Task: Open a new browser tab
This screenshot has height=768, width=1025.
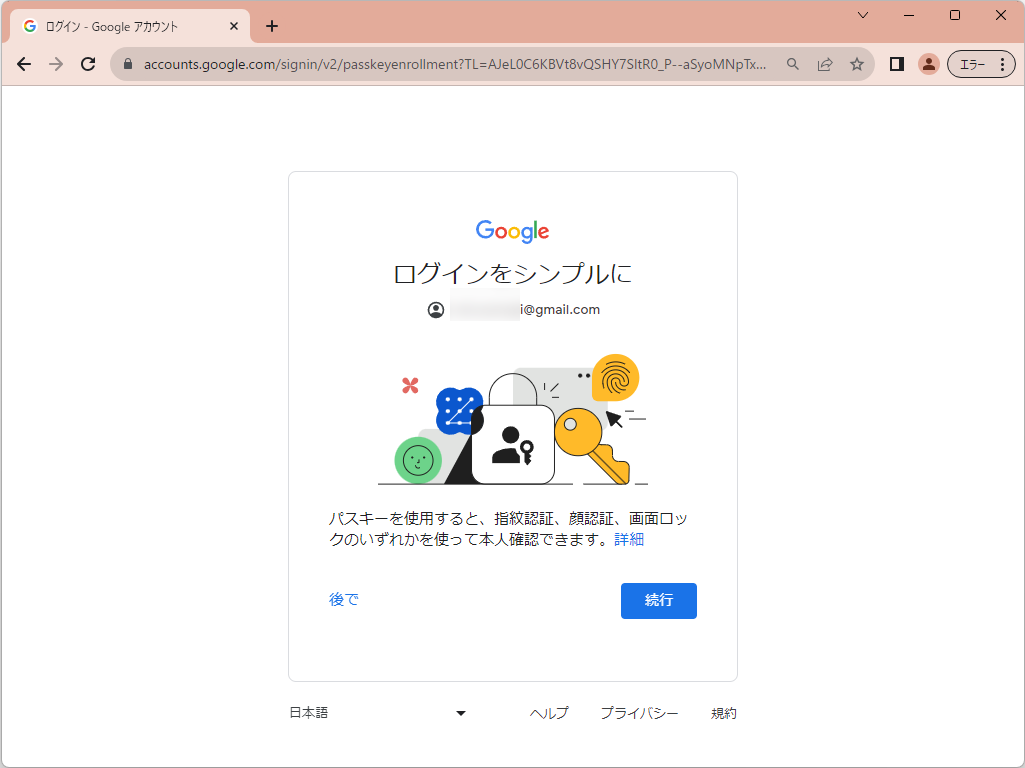Action: pos(271,26)
